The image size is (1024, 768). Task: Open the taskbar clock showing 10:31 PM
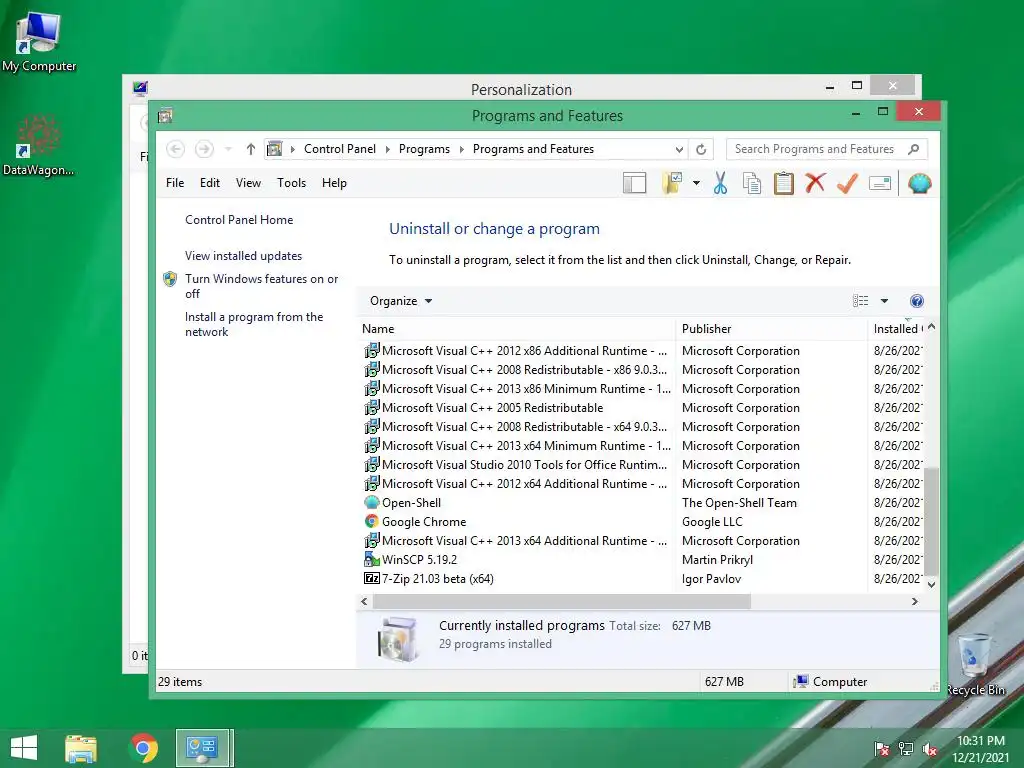tap(980, 749)
